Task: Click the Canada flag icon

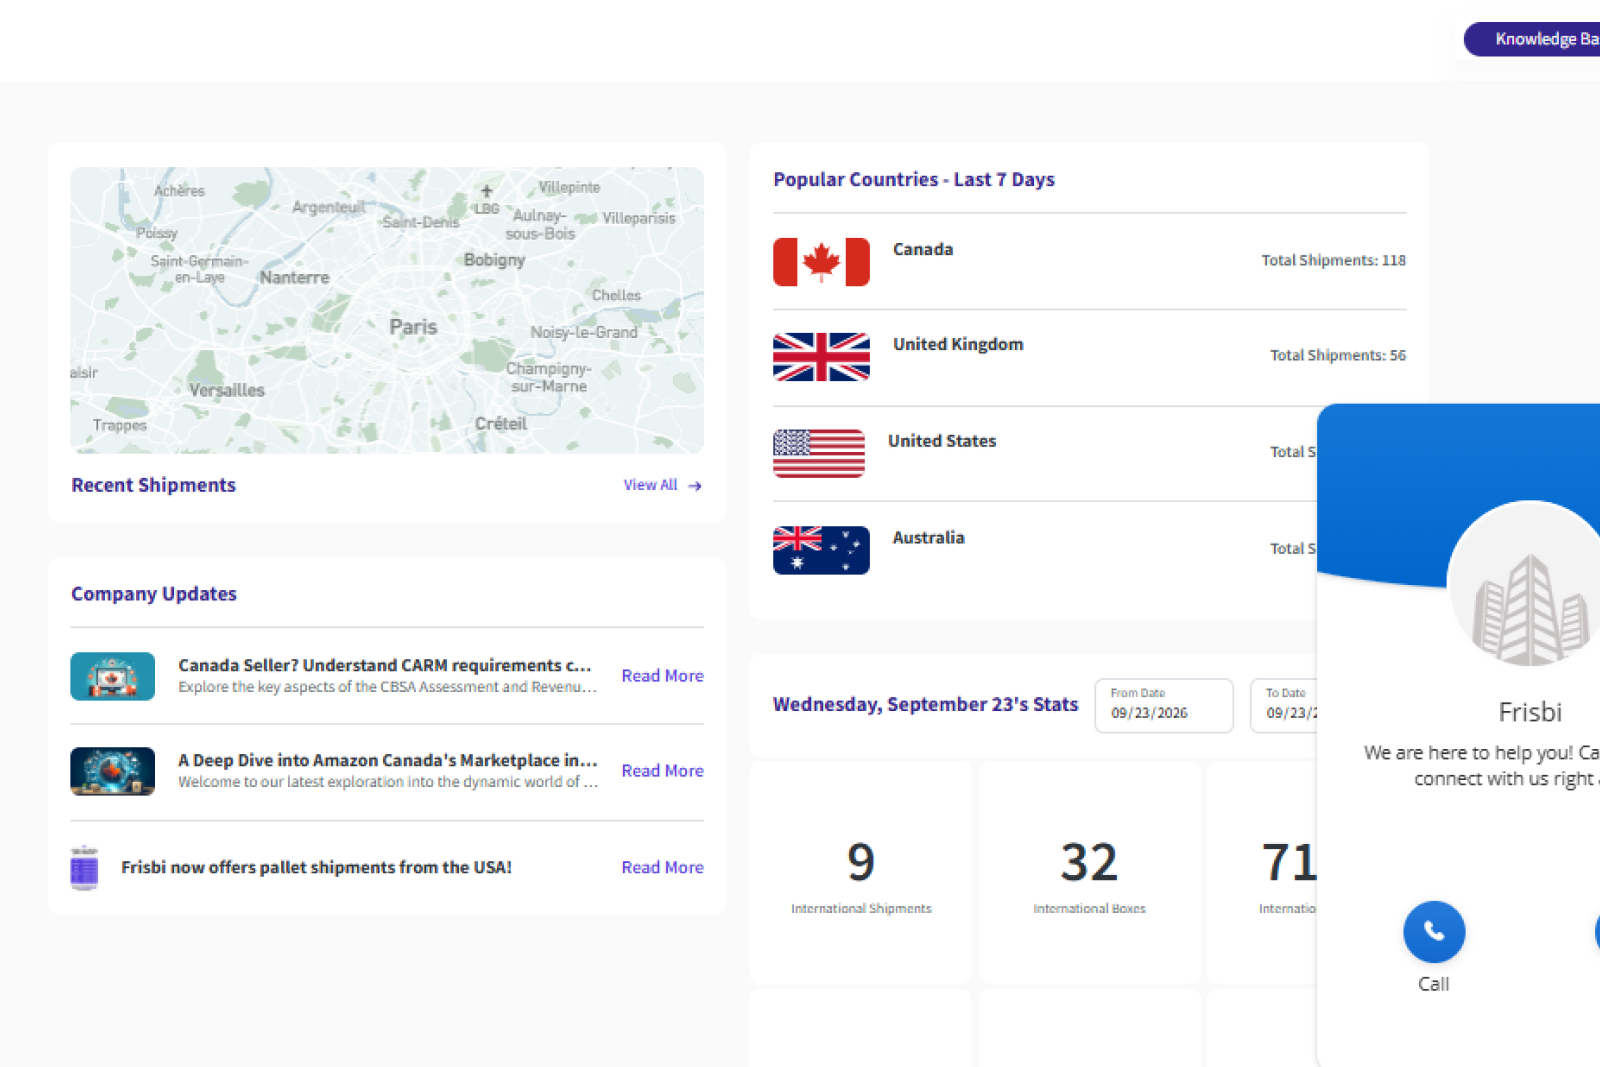Action: [821, 262]
